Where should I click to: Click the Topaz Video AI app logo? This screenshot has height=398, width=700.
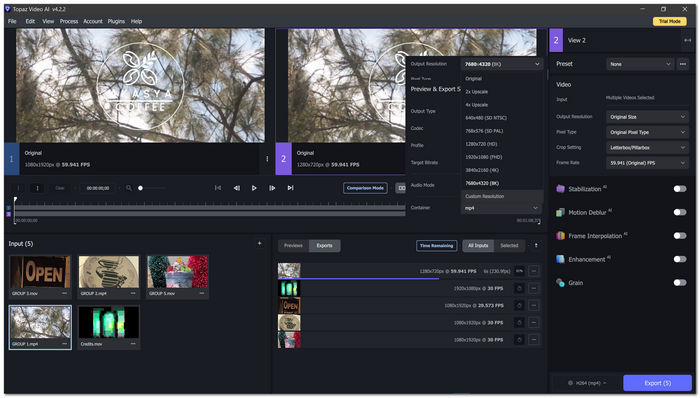pyautogui.click(x=8, y=9)
